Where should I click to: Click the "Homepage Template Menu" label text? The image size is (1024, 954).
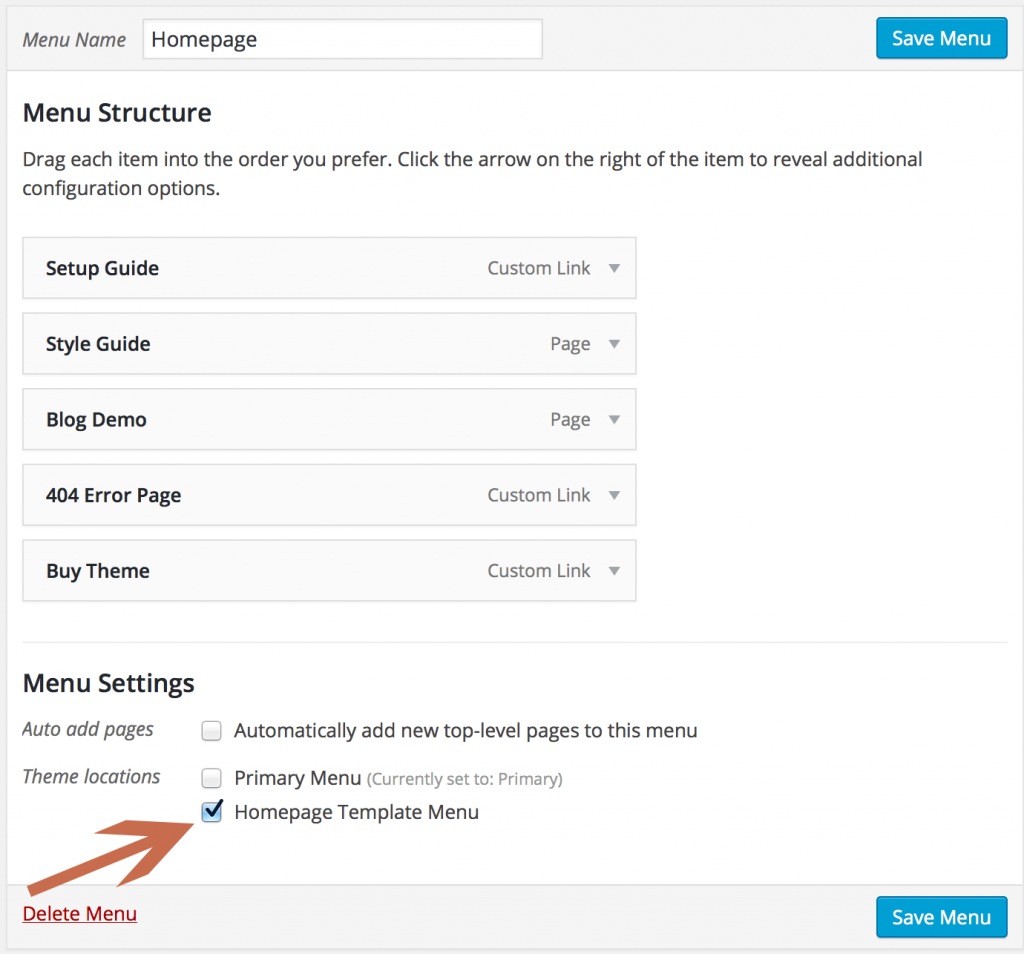click(x=356, y=812)
